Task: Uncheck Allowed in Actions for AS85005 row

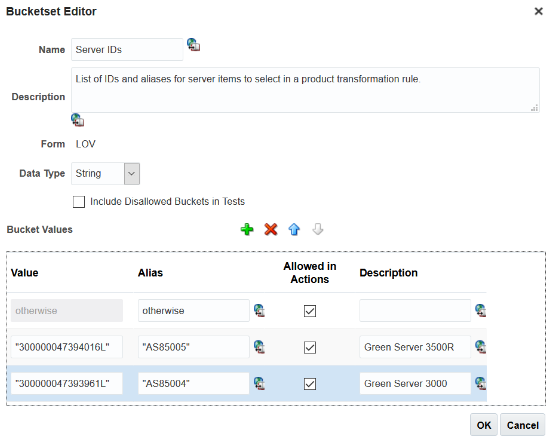Action: click(310, 347)
